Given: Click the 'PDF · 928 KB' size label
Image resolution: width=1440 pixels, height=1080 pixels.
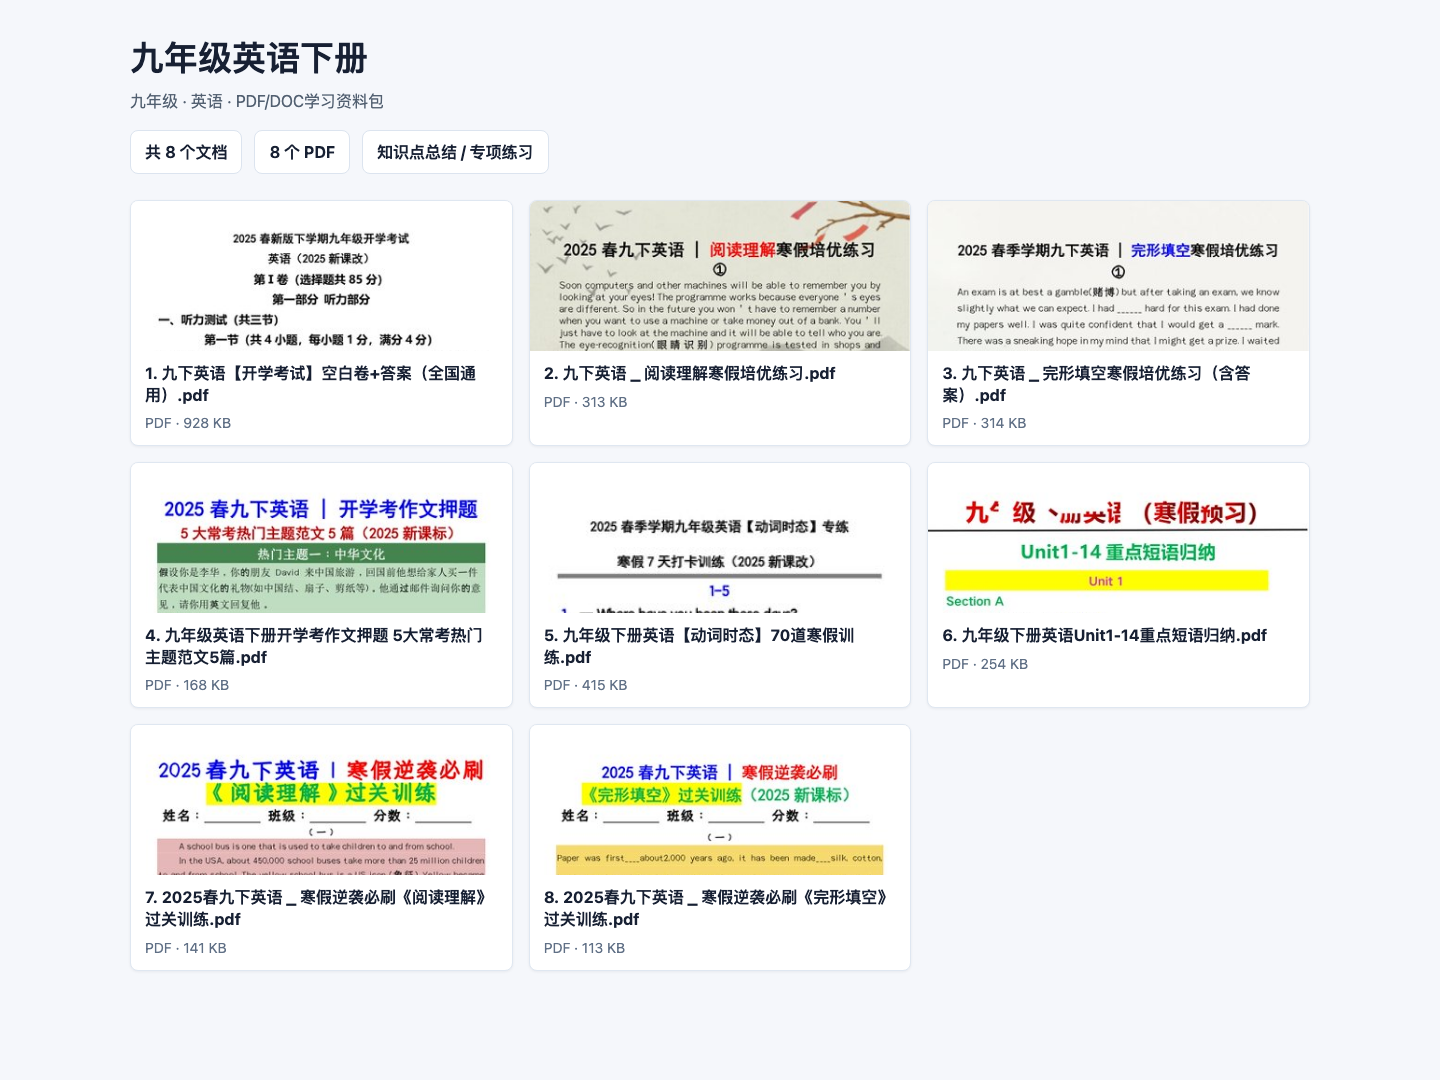Looking at the screenshot, I should pyautogui.click(x=188, y=423).
